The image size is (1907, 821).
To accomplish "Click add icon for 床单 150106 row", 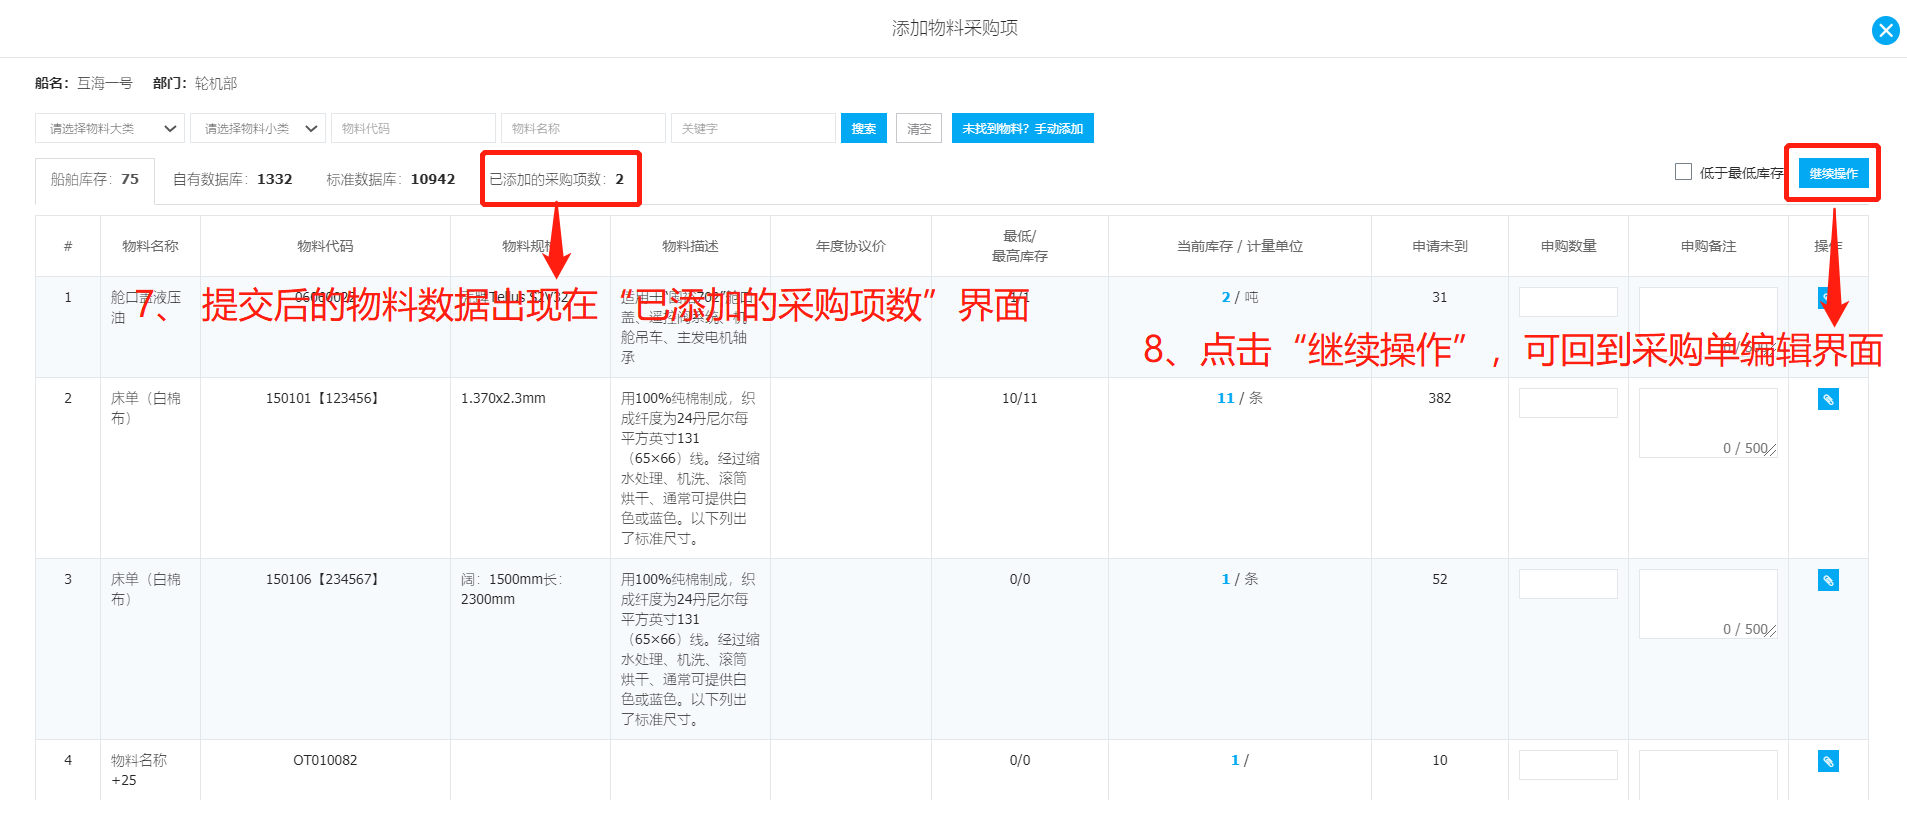I will click(x=1828, y=580).
